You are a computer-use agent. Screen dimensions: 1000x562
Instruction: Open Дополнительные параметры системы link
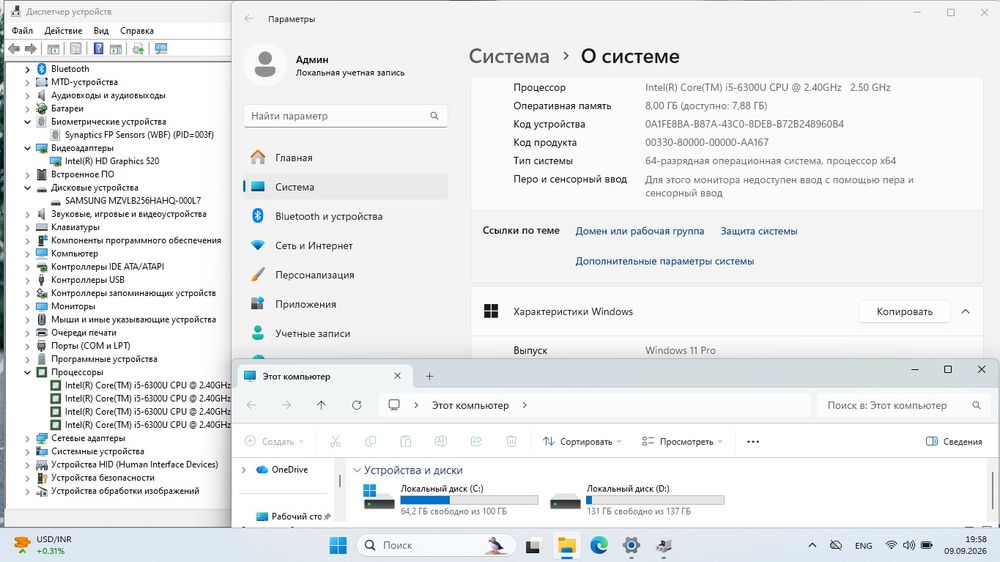pos(665,261)
